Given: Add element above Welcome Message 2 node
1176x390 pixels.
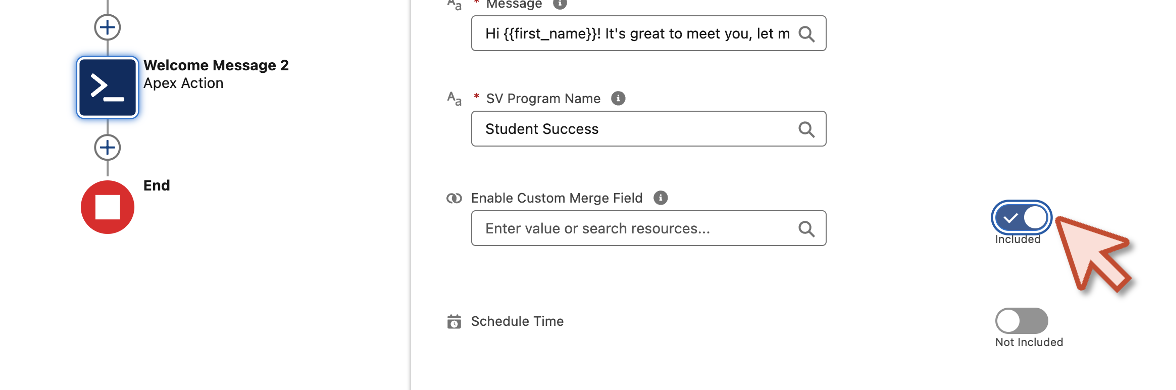Looking at the screenshot, I should click(107, 27).
